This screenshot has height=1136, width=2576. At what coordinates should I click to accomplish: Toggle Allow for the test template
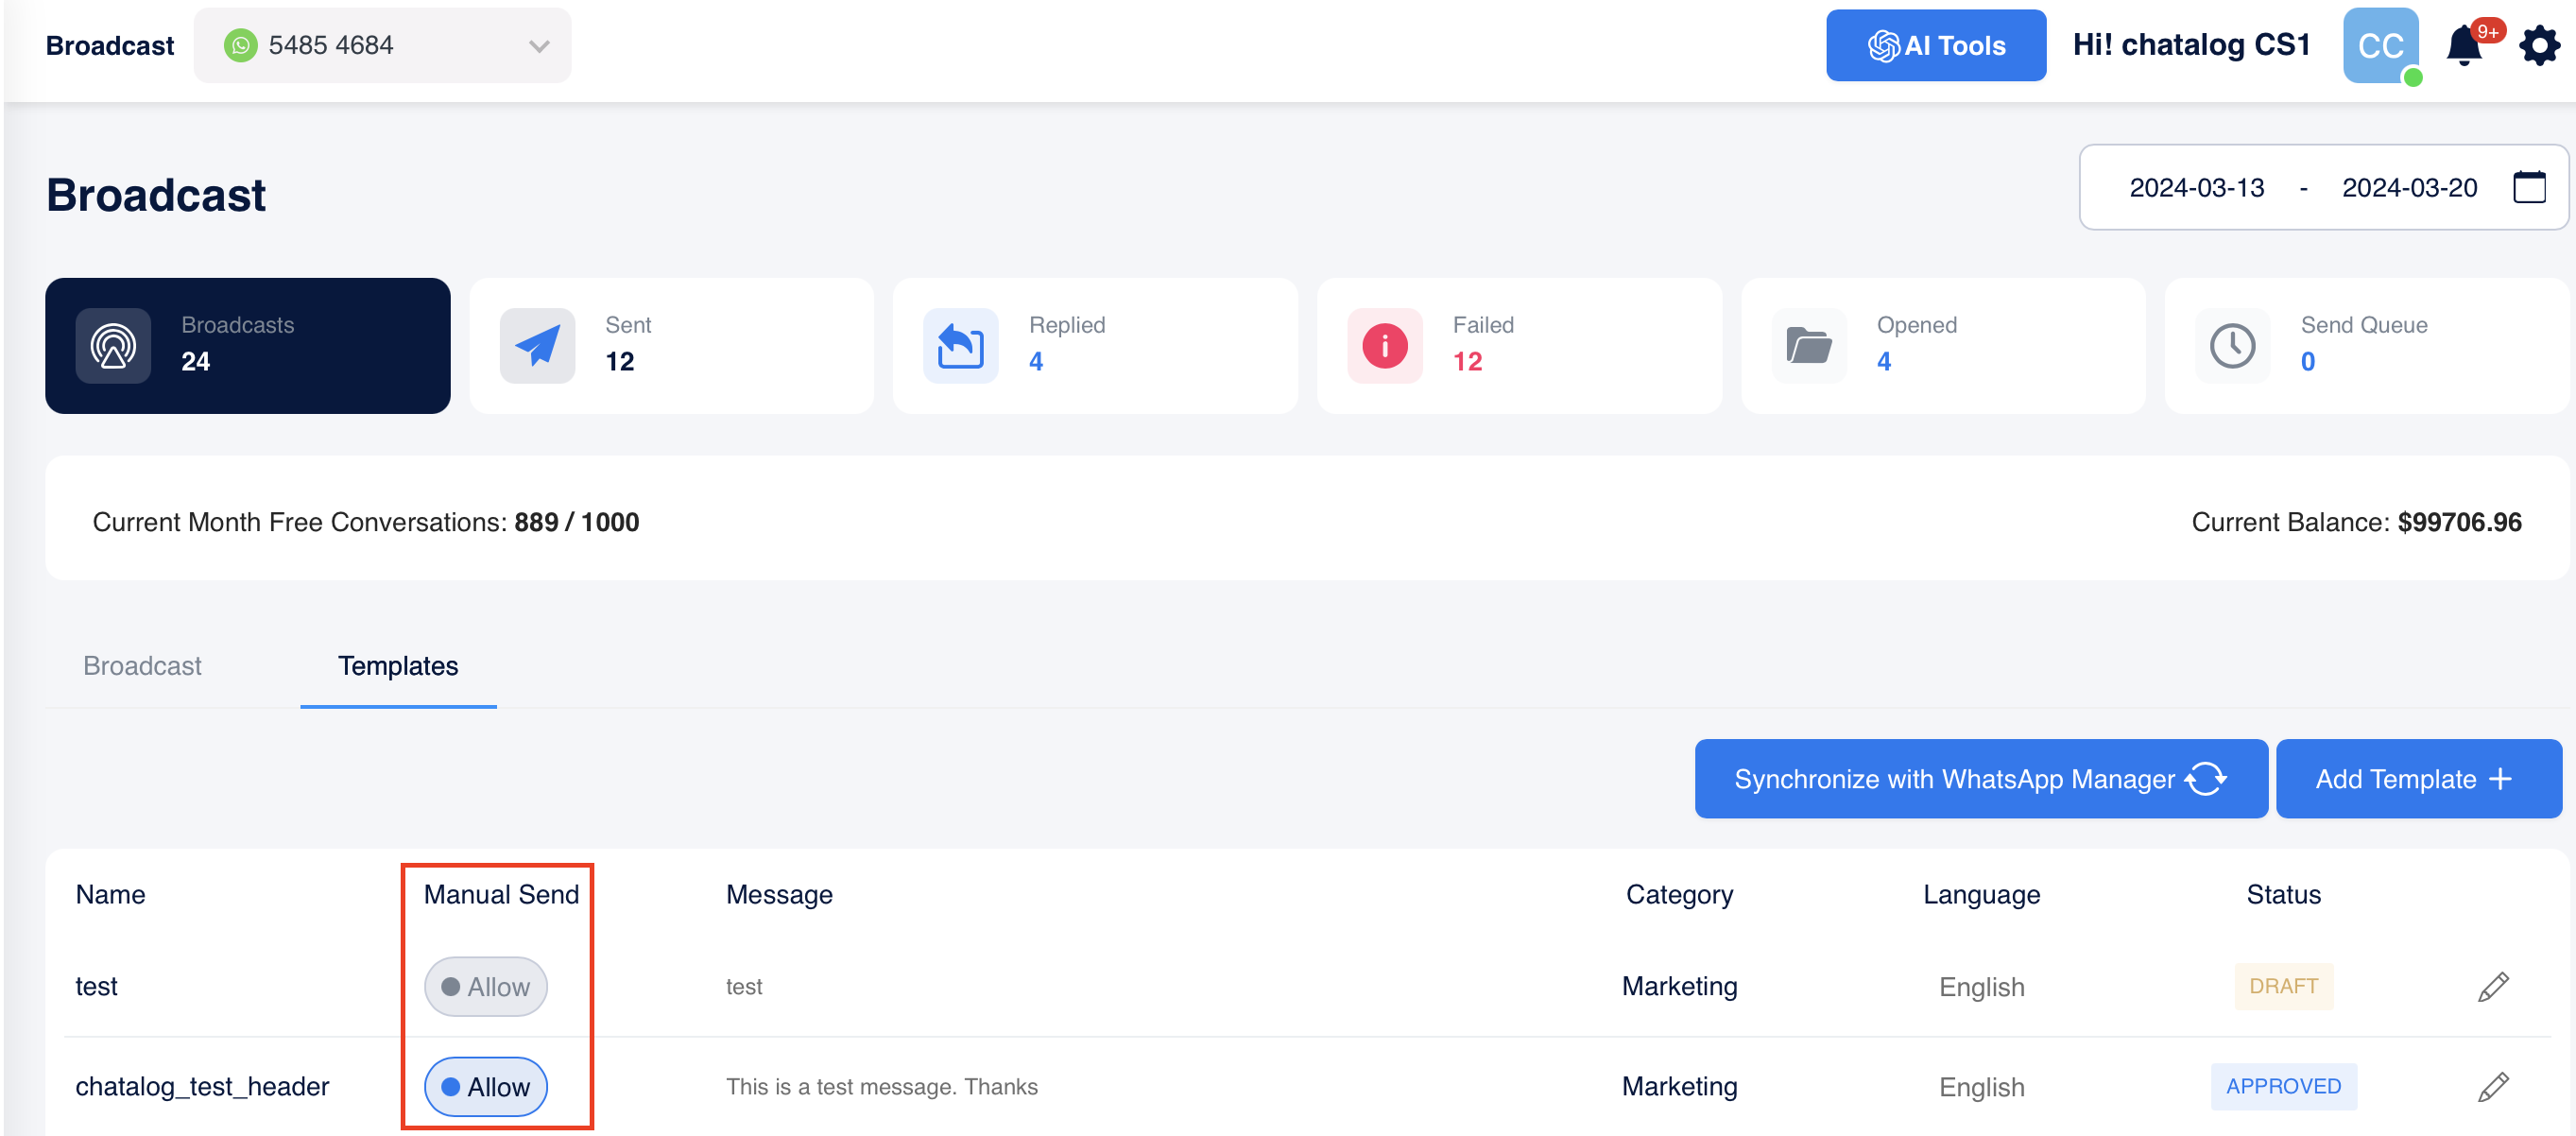[x=485, y=986]
